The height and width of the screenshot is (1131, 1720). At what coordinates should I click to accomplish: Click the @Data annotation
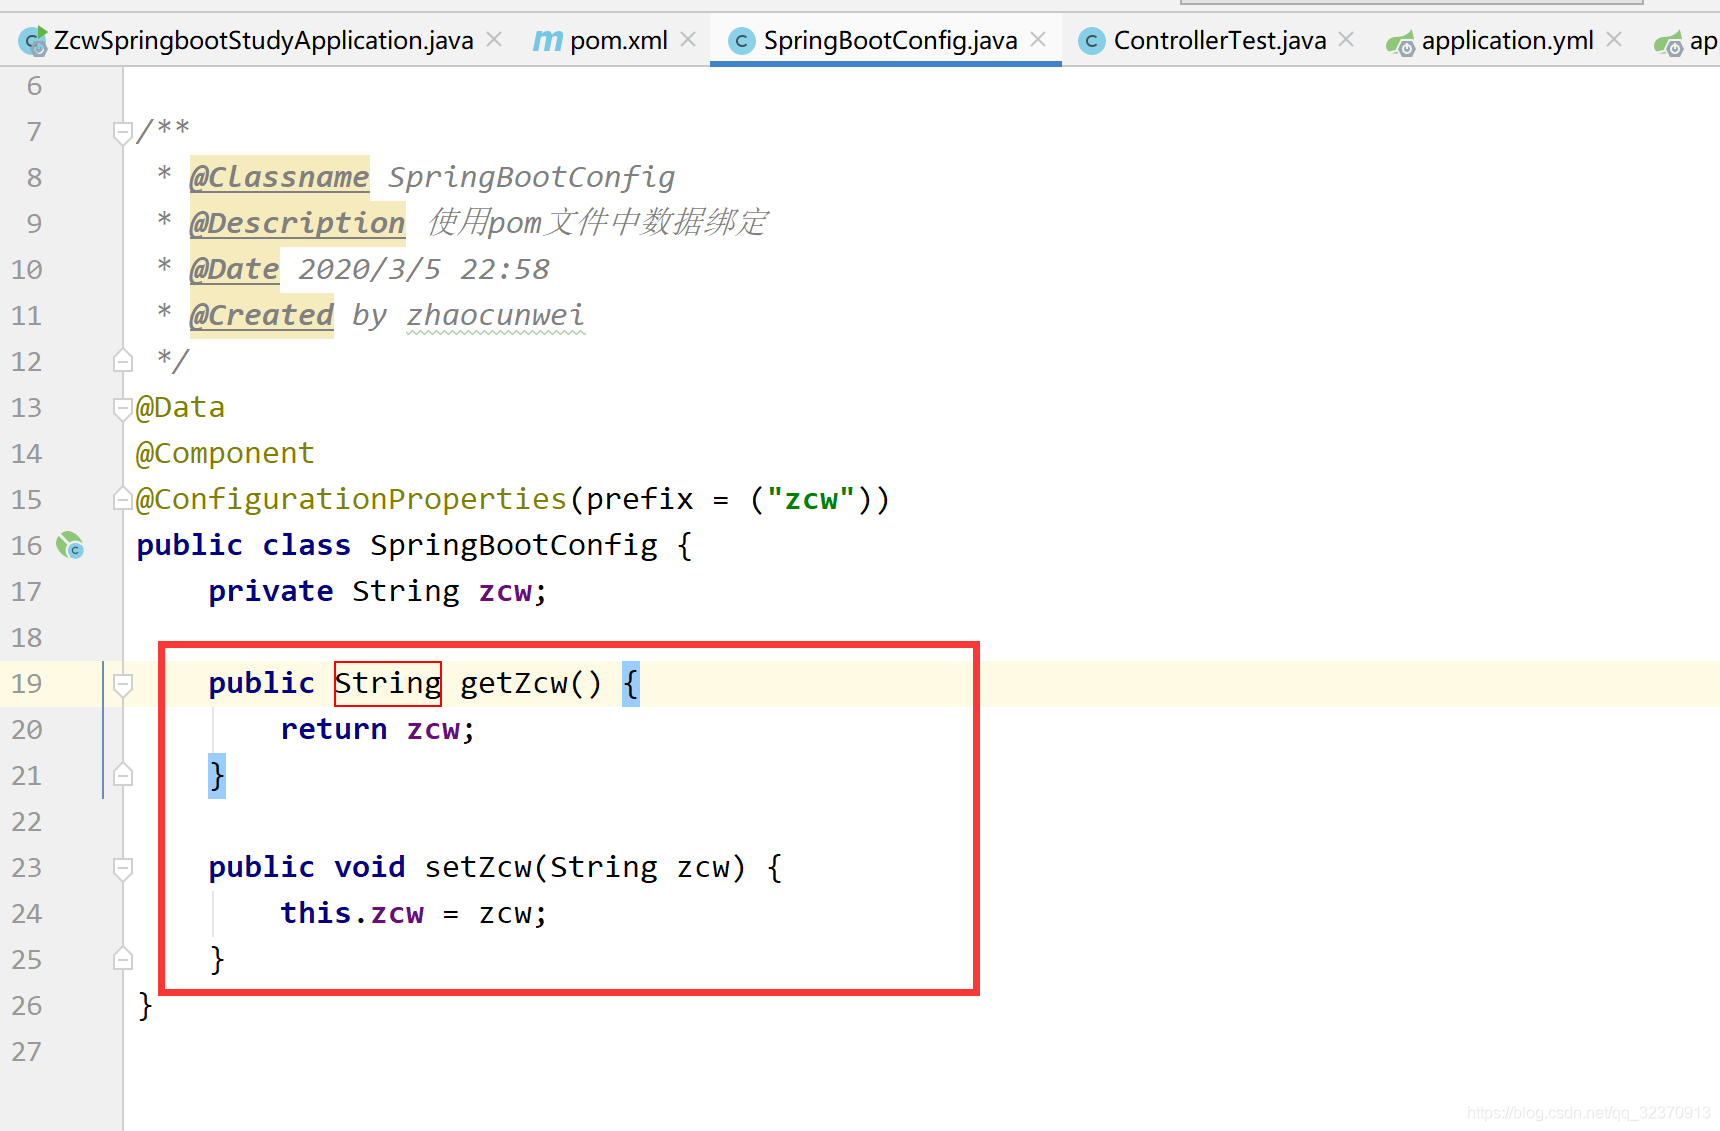tap(180, 407)
